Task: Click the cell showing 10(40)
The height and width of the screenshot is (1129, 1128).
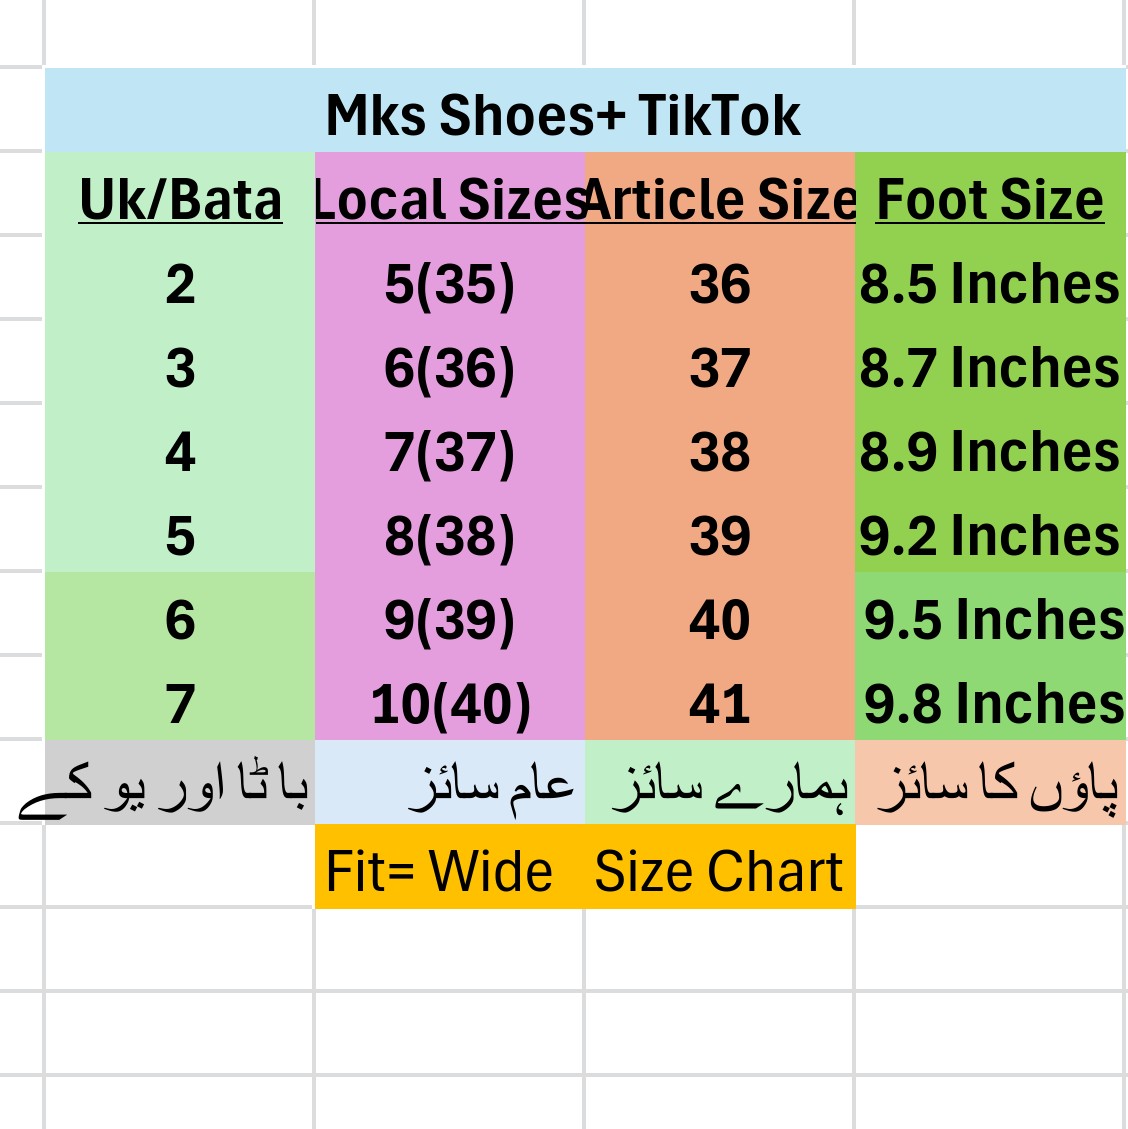Action: [x=449, y=704]
